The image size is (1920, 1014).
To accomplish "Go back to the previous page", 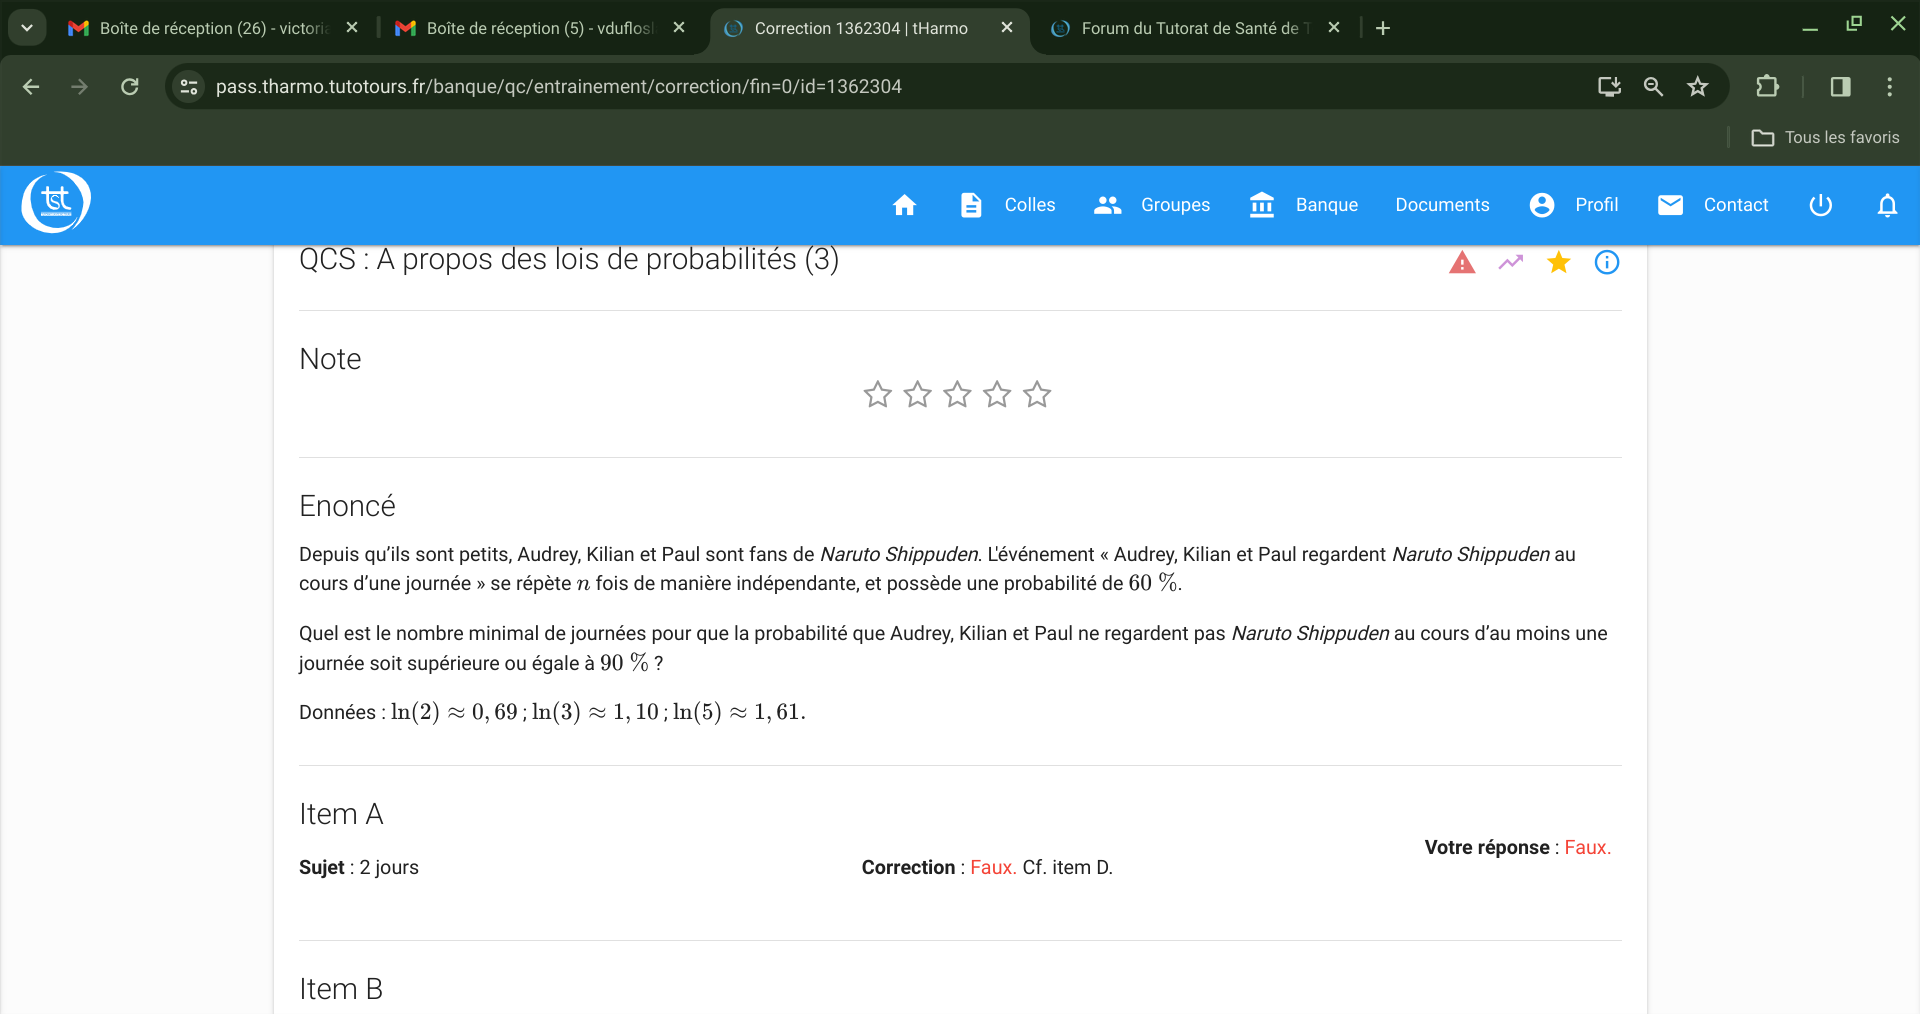I will 31,87.
